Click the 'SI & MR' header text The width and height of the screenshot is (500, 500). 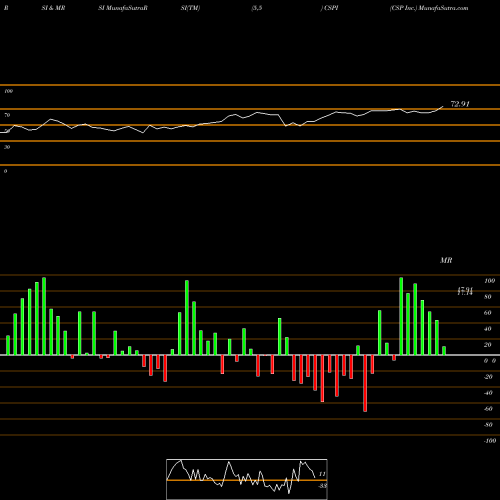(x=53, y=8)
